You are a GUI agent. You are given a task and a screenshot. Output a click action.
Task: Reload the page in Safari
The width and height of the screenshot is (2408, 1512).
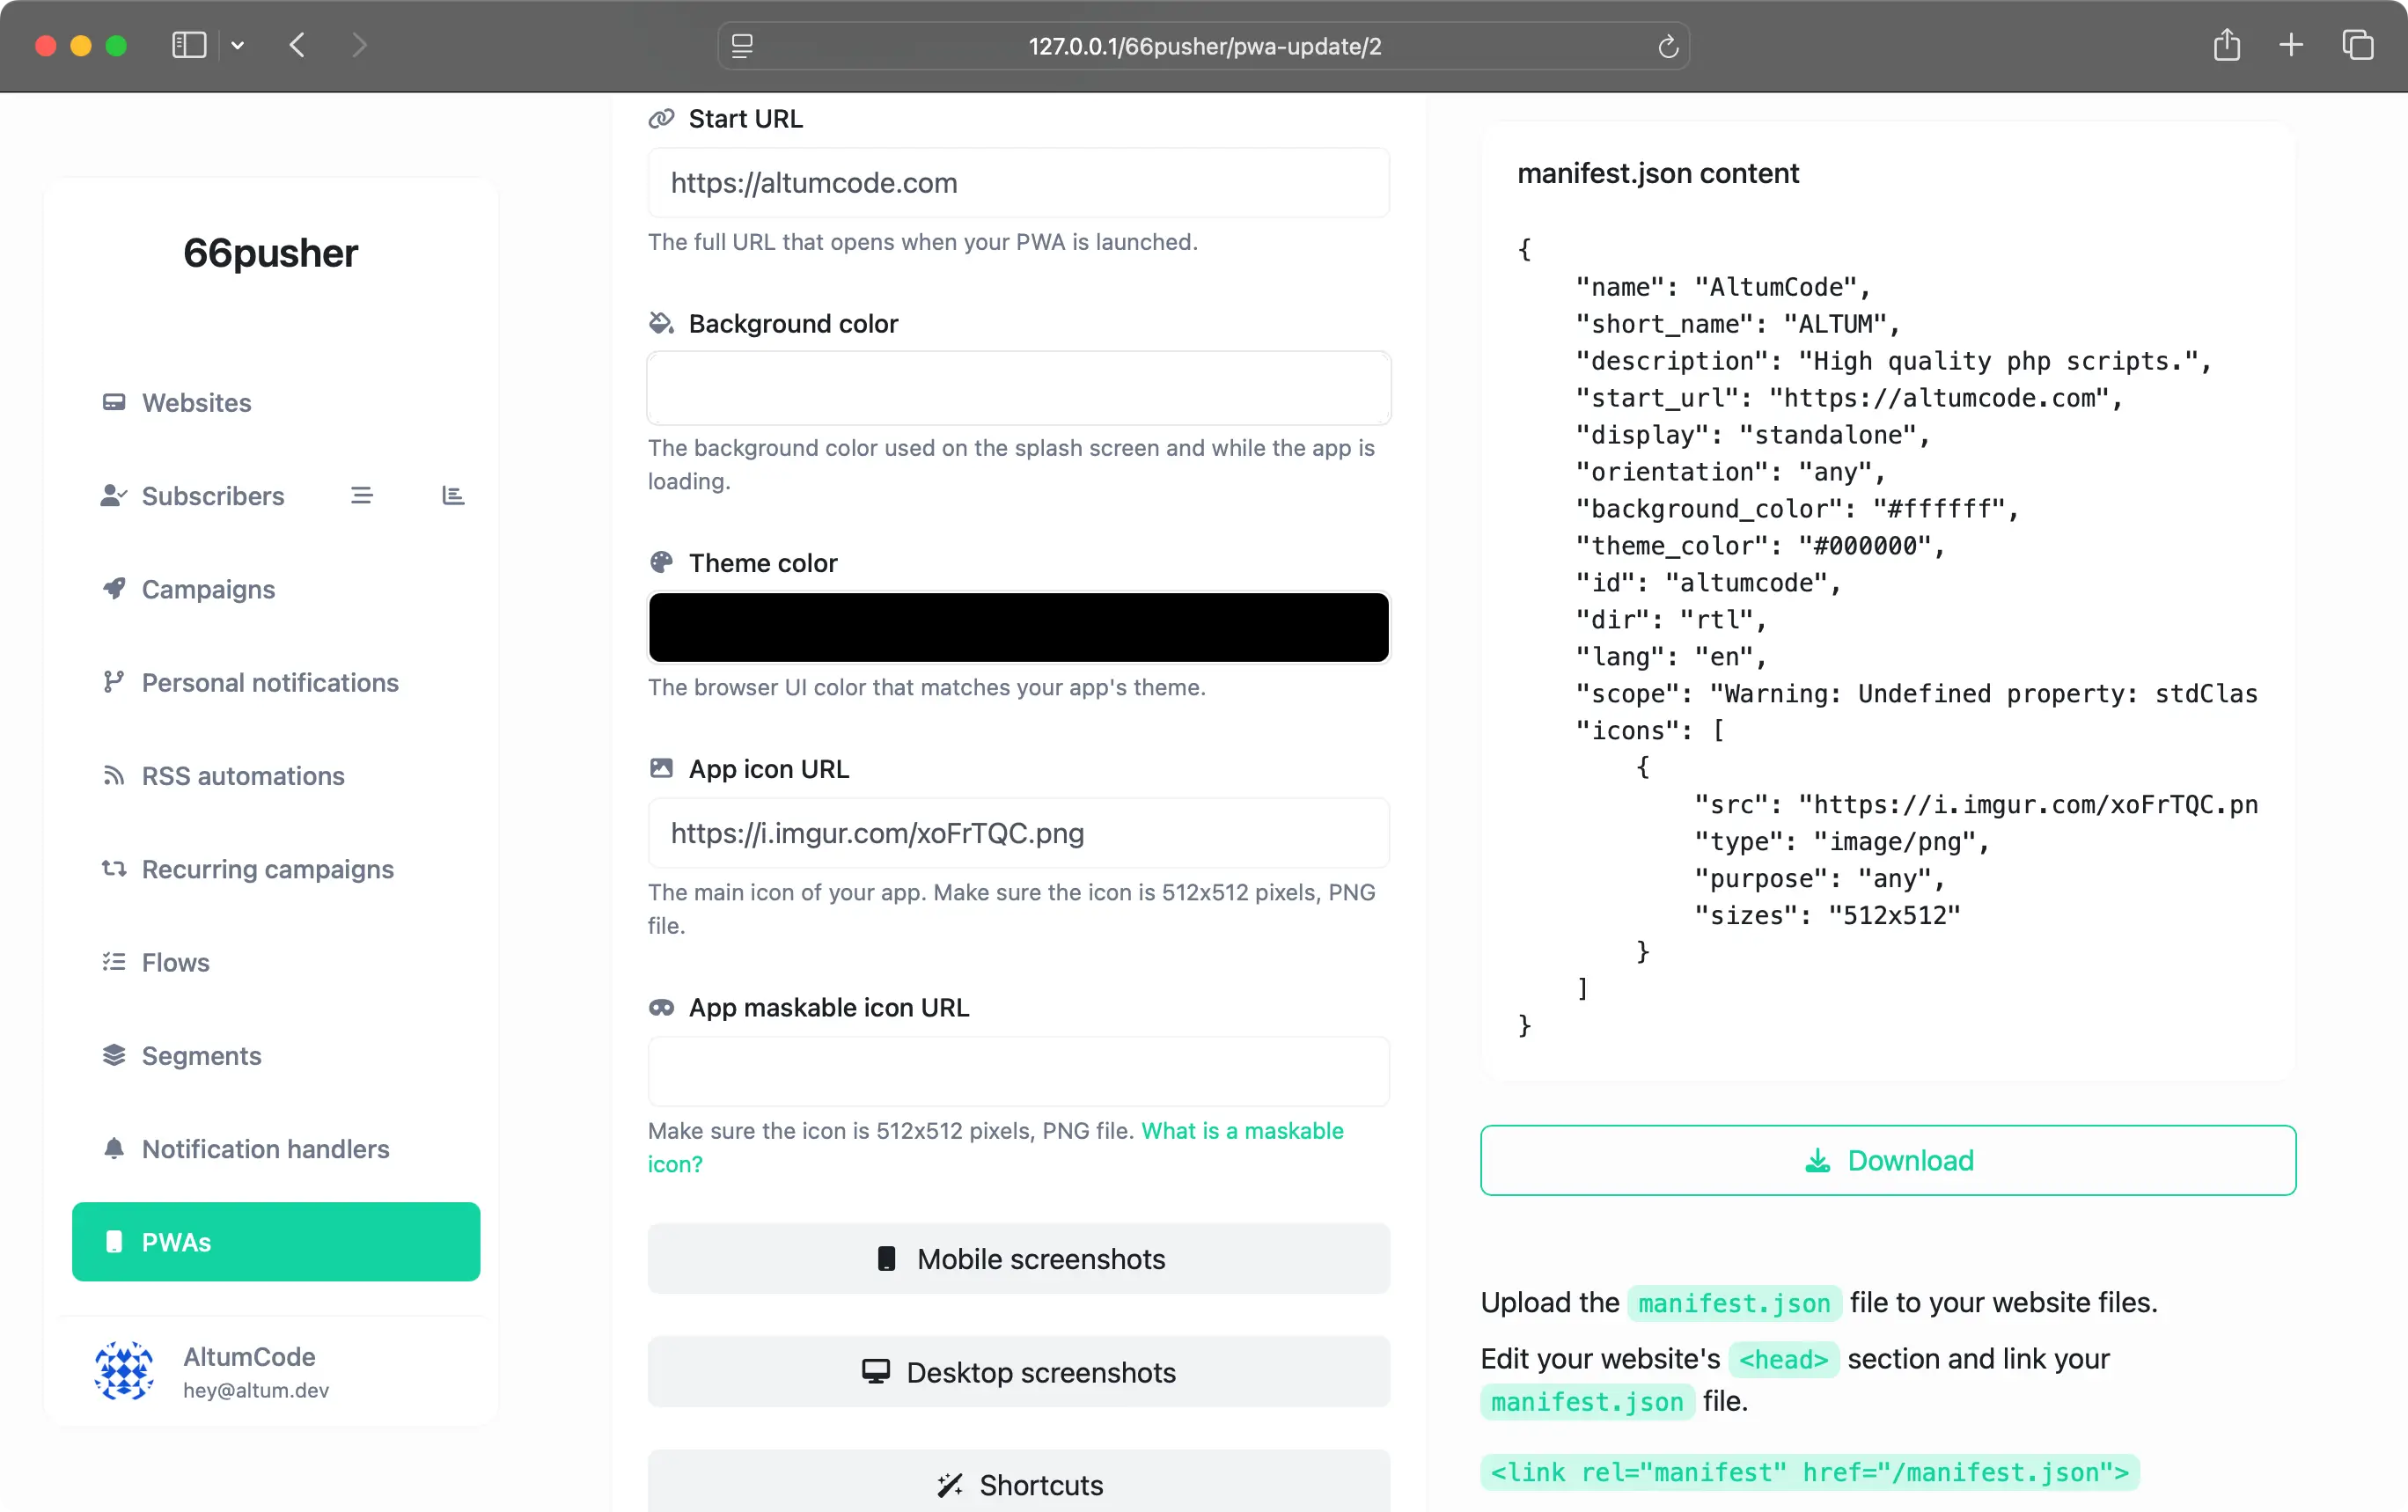tap(1667, 46)
